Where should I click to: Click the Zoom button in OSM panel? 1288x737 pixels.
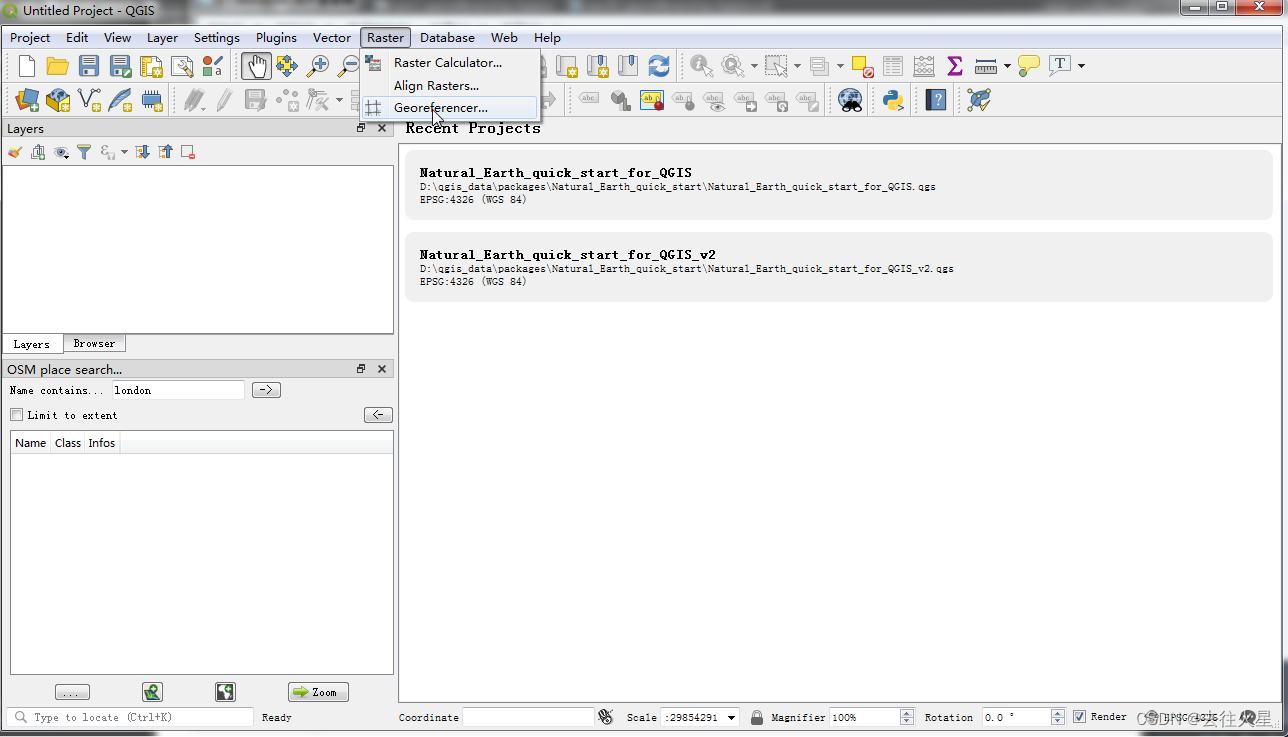[x=318, y=692]
